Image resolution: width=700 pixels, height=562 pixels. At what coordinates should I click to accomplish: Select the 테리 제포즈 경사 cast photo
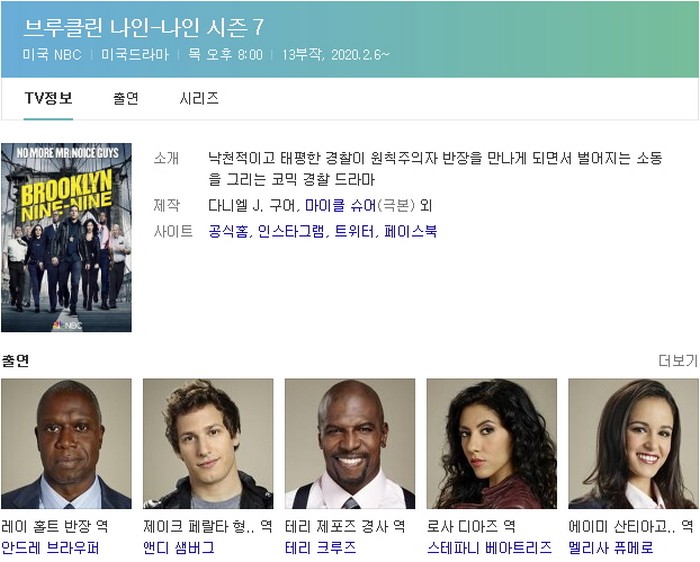(x=350, y=444)
